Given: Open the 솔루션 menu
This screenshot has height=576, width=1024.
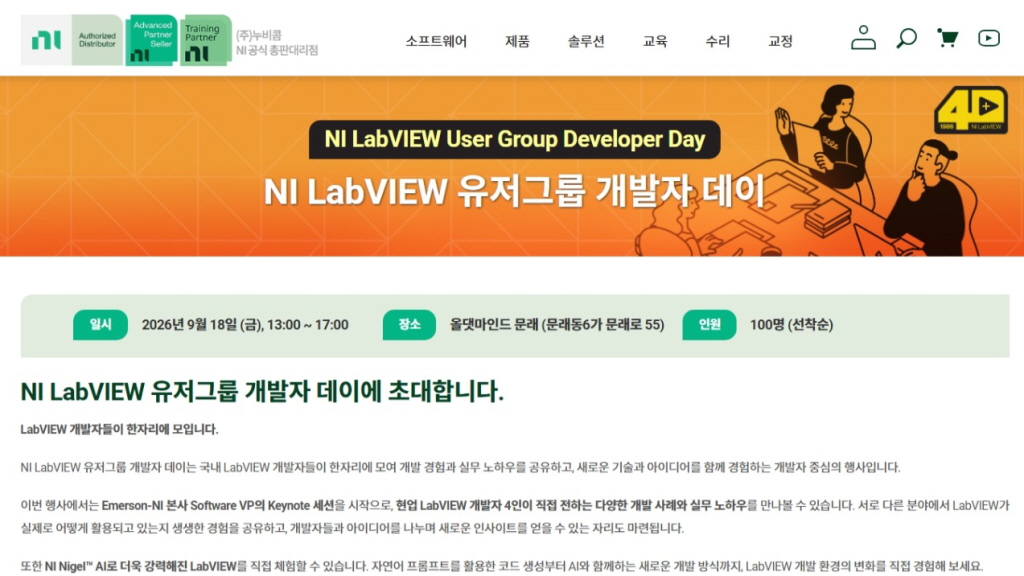Looking at the screenshot, I should click(x=586, y=41).
